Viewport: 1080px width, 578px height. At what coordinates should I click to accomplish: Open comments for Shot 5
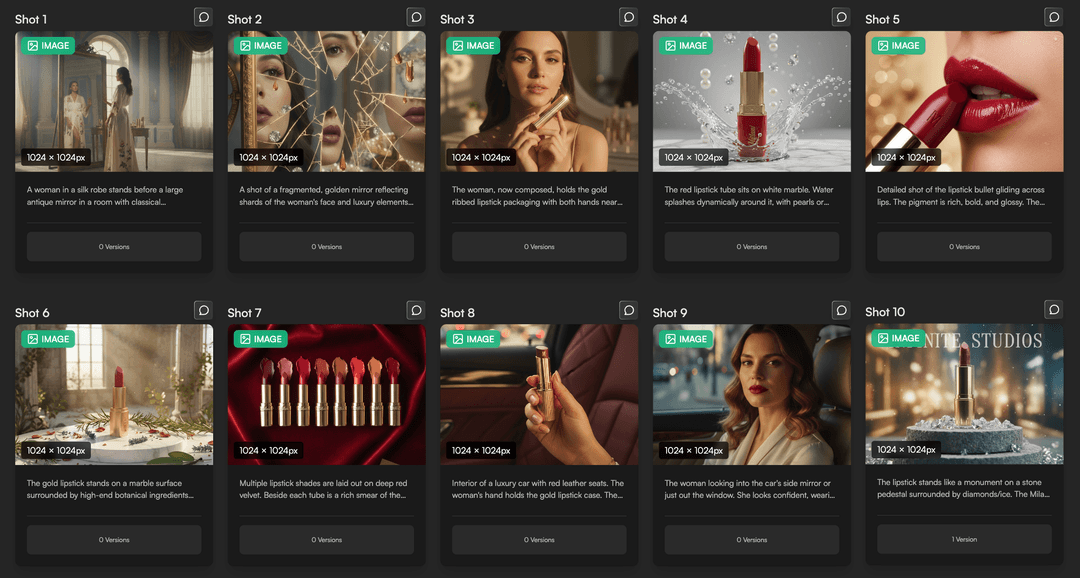(x=1053, y=17)
